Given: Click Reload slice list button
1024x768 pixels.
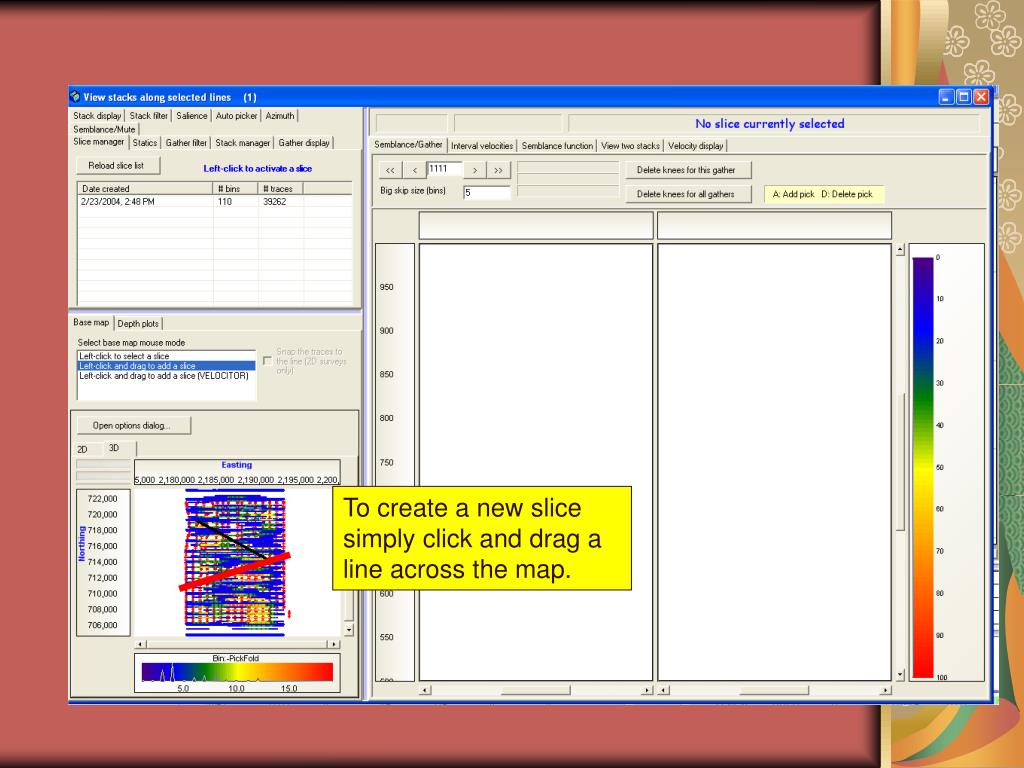Looking at the screenshot, I should pos(118,166).
